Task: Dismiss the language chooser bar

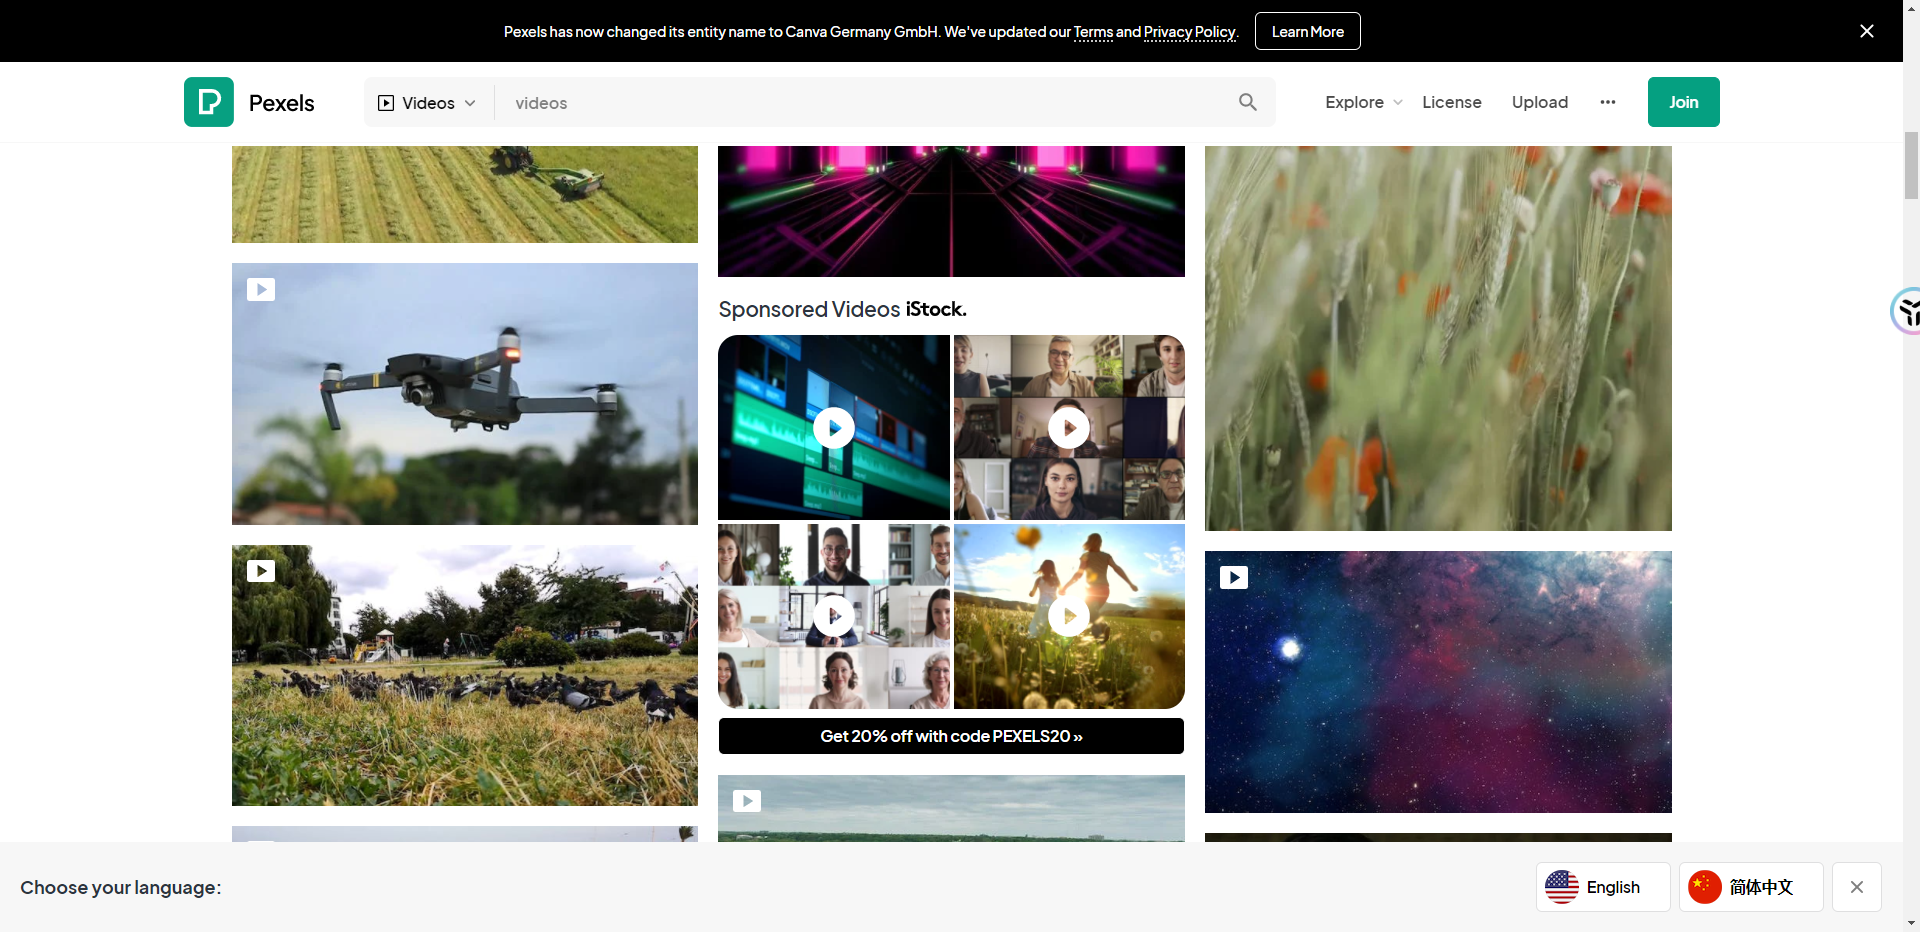Action: coord(1856,887)
